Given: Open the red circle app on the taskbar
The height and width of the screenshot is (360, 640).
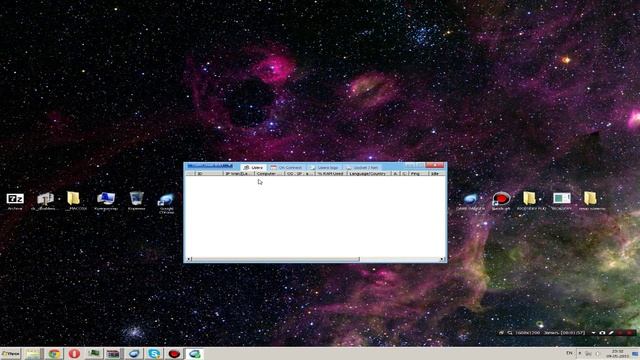Looking at the screenshot, I should (x=174, y=354).
